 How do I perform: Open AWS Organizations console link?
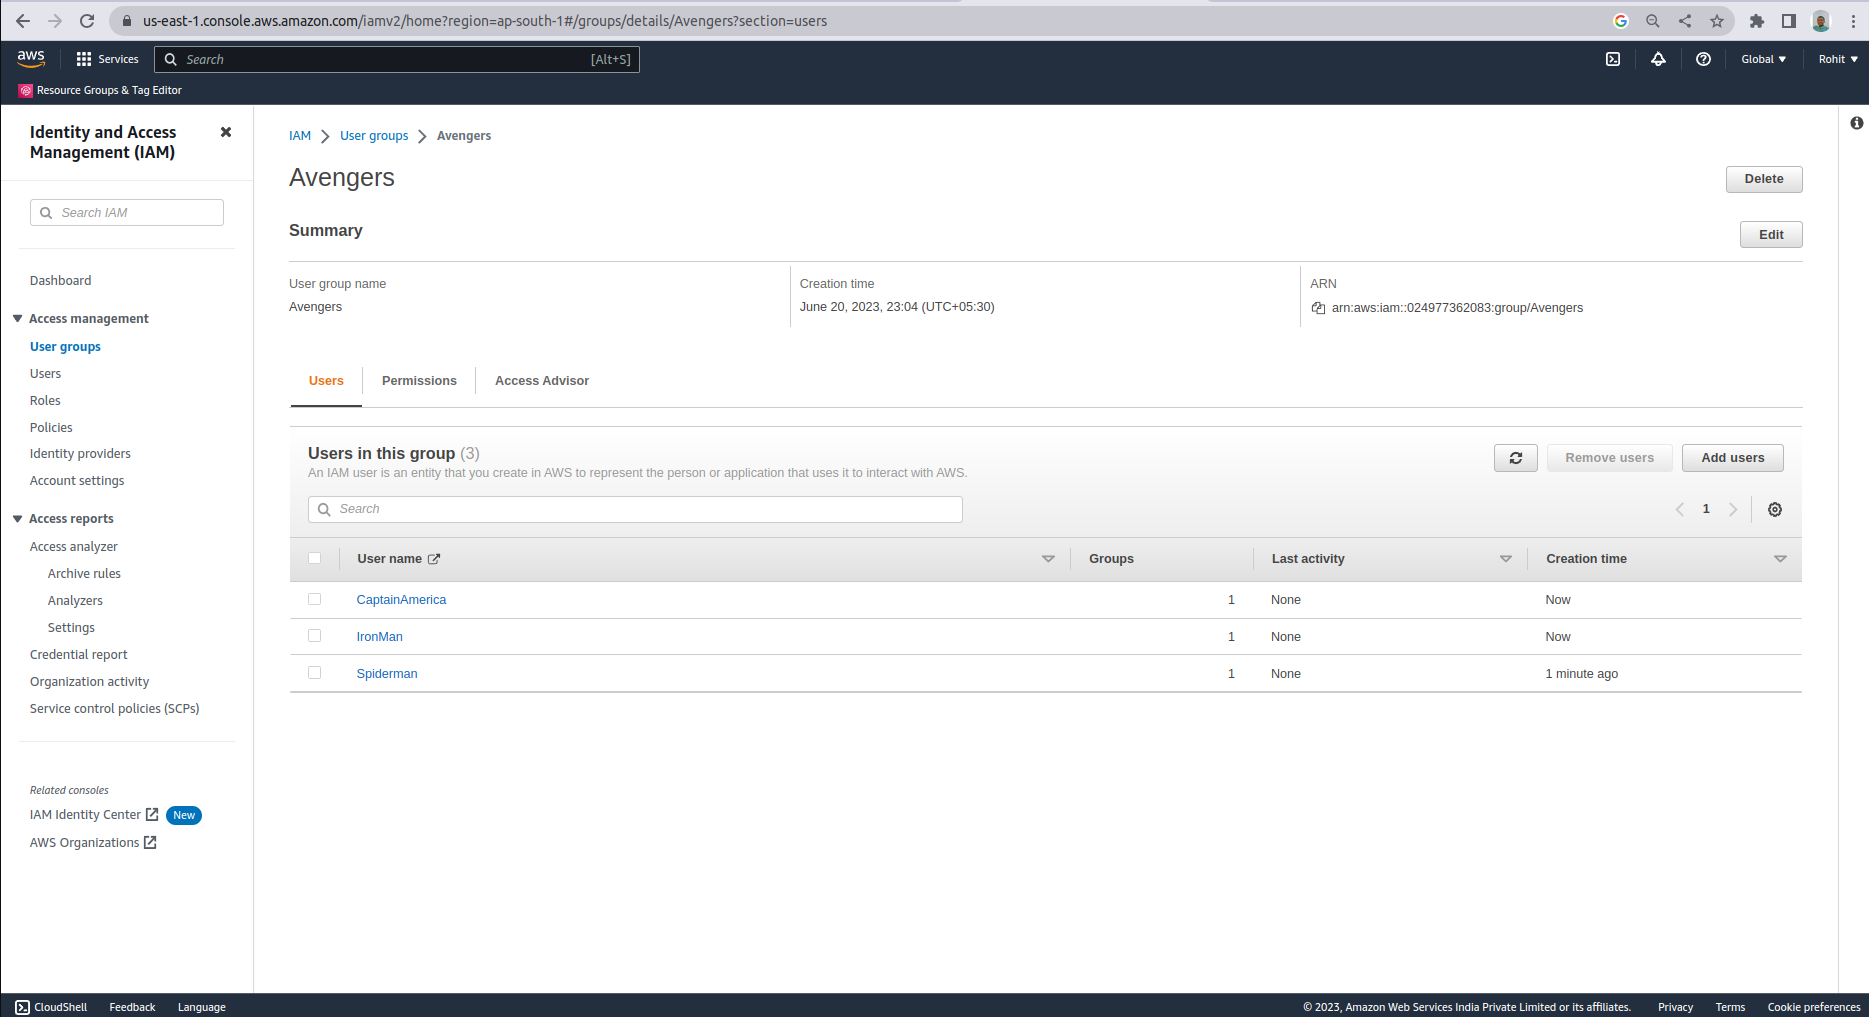click(93, 843)
